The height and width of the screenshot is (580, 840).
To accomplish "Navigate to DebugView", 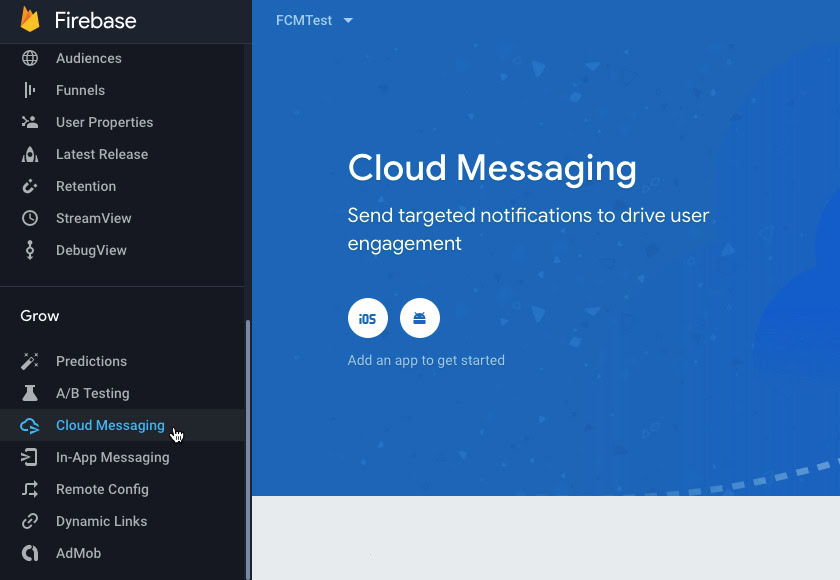I will coord(91,250).
